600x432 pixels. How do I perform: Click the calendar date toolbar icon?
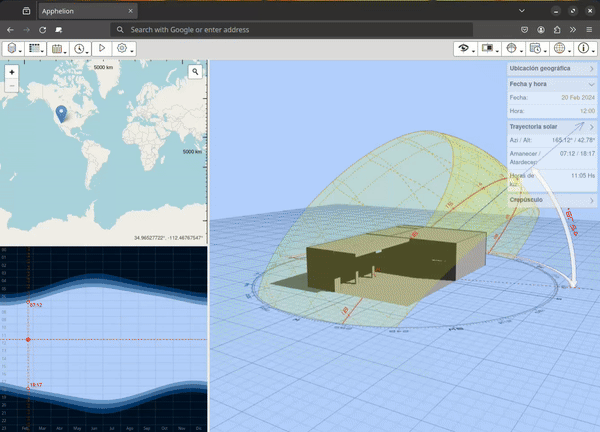58,48
